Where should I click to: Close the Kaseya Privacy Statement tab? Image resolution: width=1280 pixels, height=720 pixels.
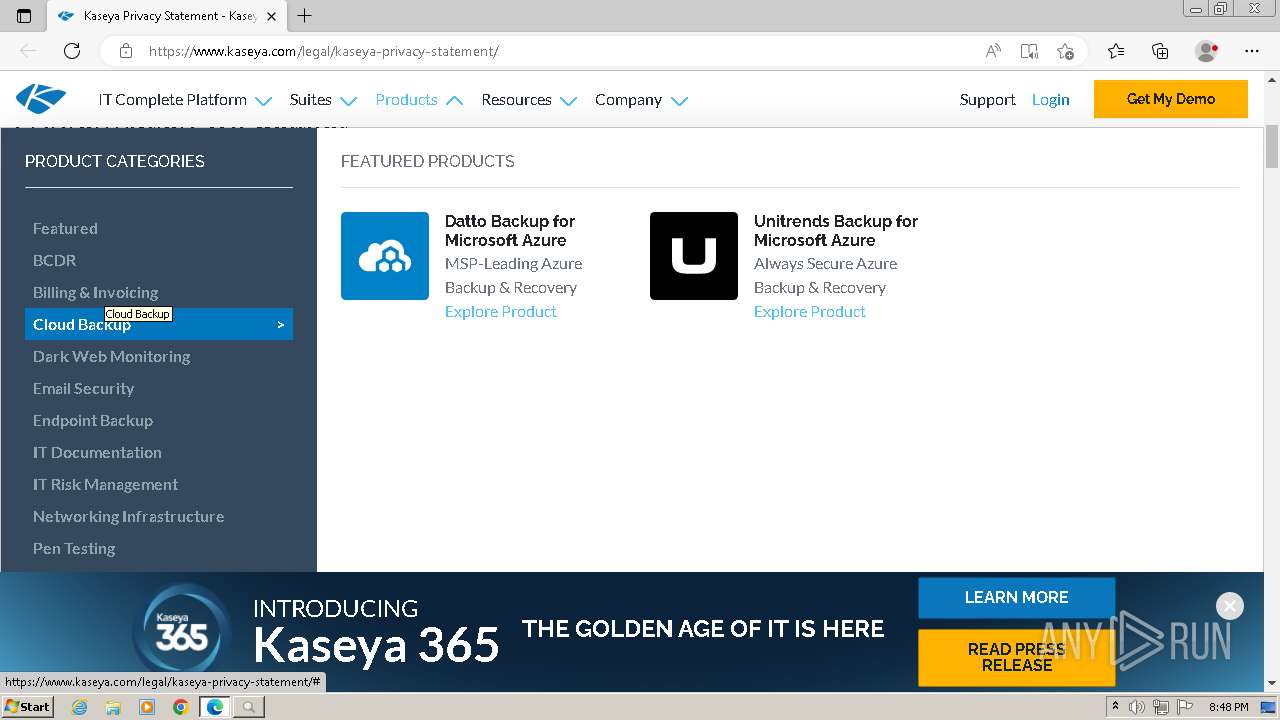tap(271, 16)
